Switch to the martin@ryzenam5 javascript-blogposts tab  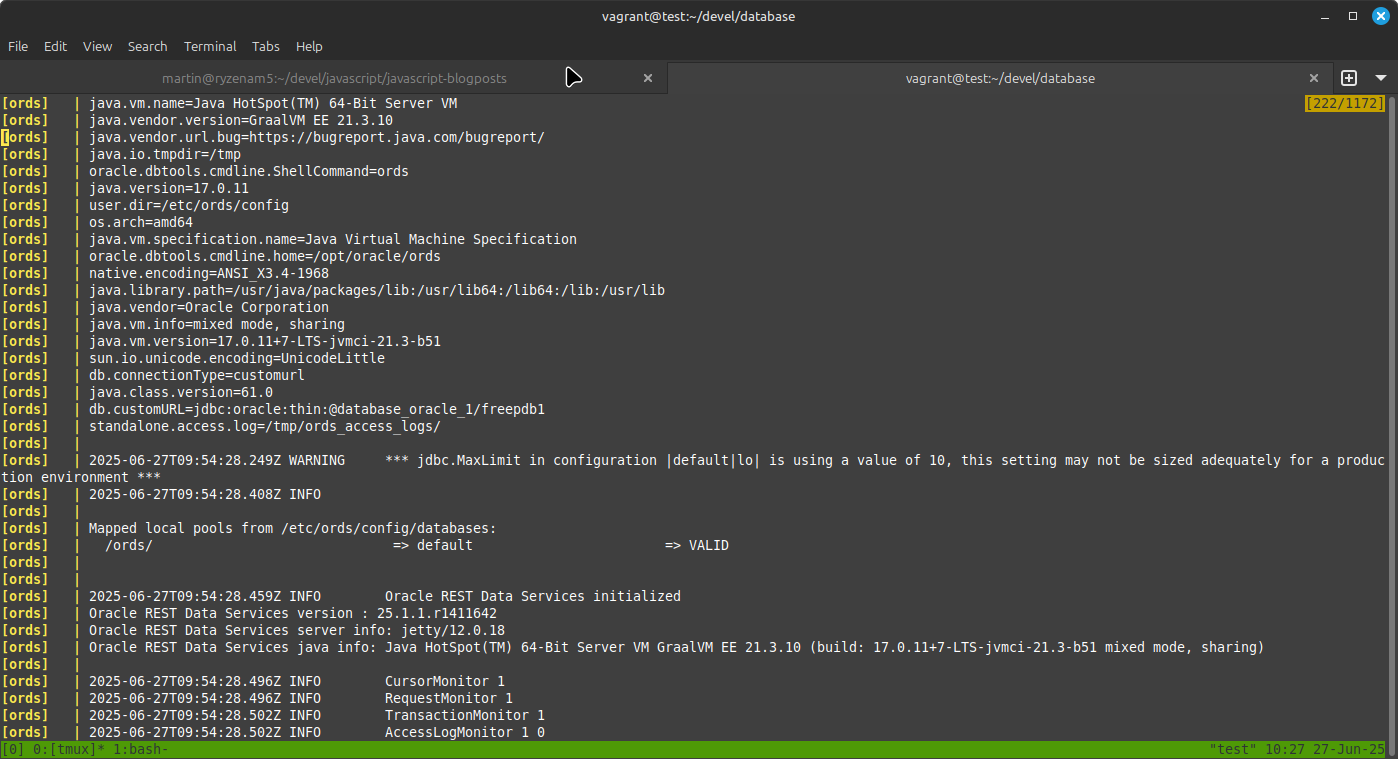click(334, 78)
